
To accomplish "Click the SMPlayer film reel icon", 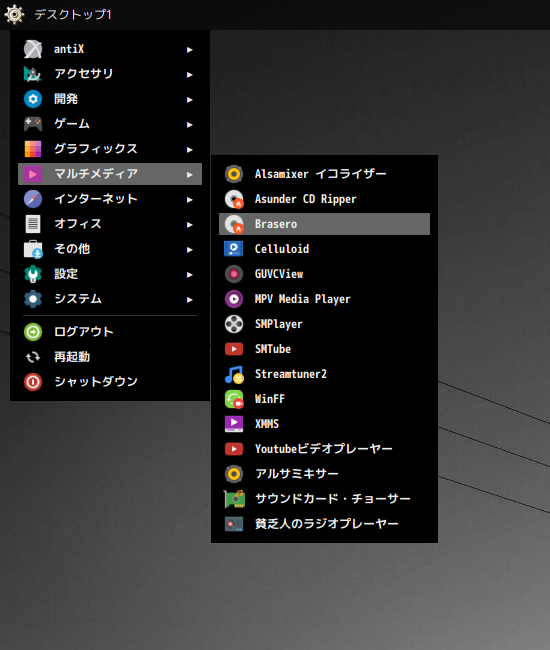I will [x=234, y=324].
